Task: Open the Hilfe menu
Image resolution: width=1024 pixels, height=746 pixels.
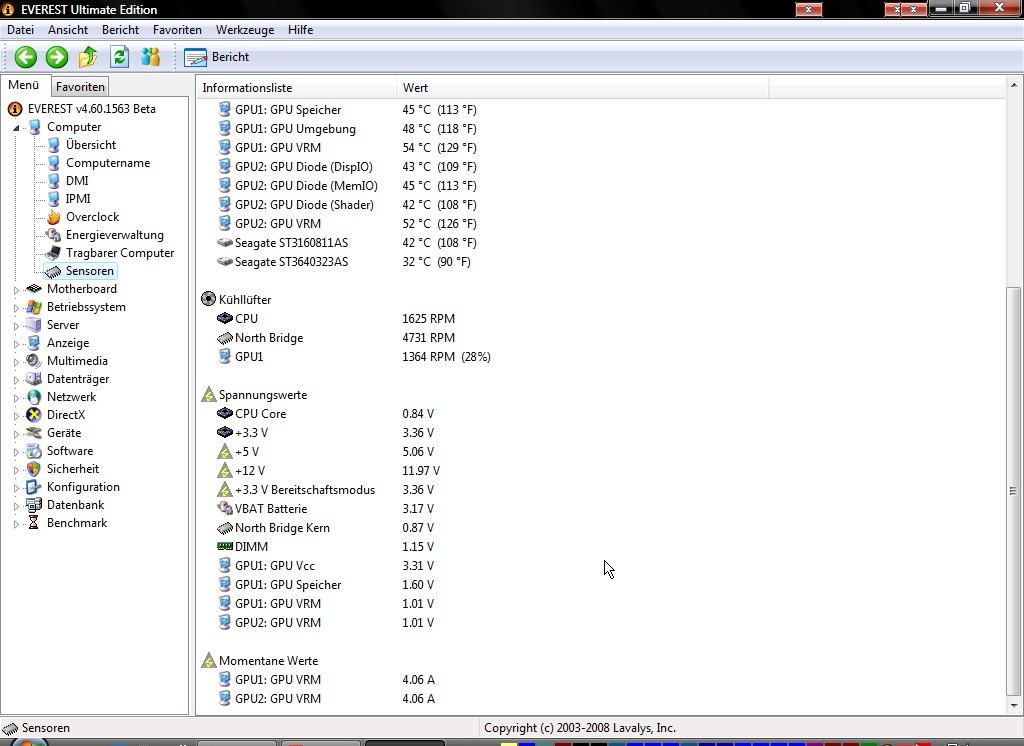Action: [300, 30]
